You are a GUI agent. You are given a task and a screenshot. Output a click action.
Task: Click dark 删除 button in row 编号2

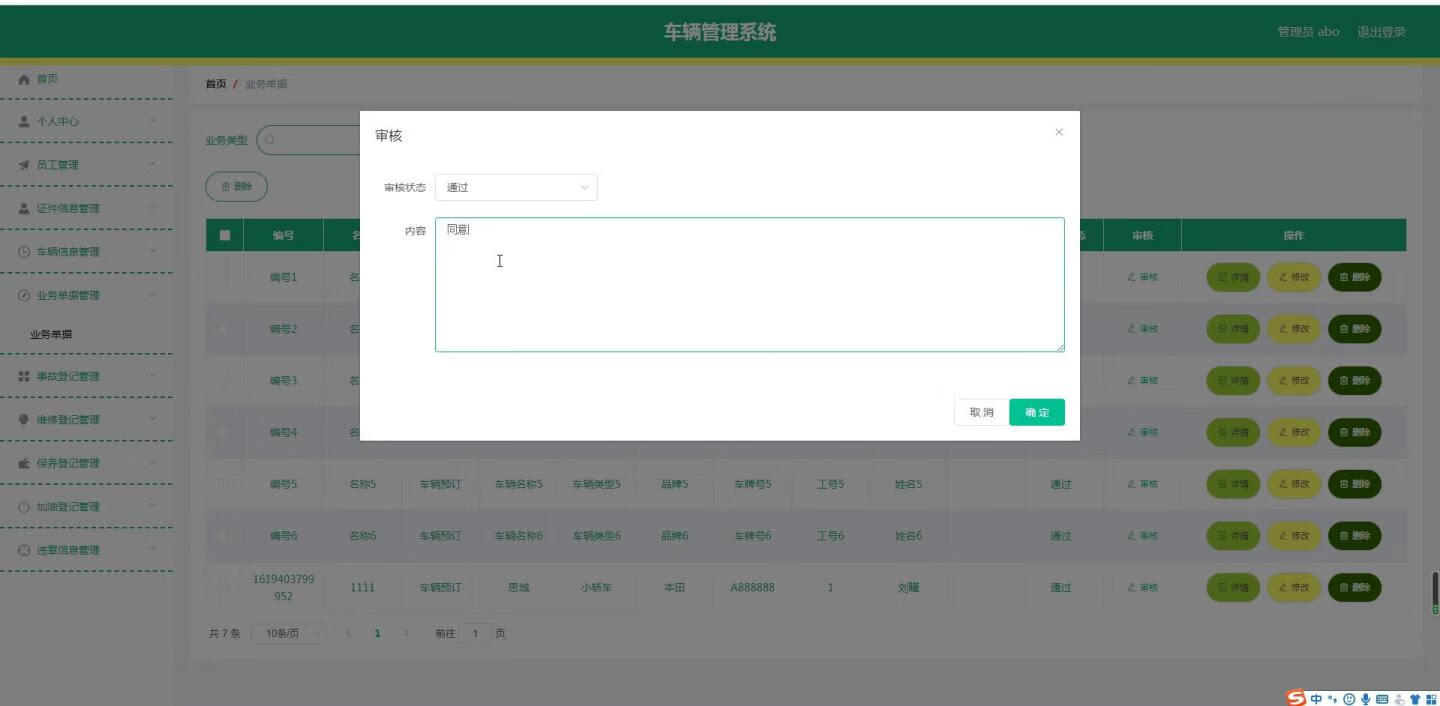[1354, 329]
